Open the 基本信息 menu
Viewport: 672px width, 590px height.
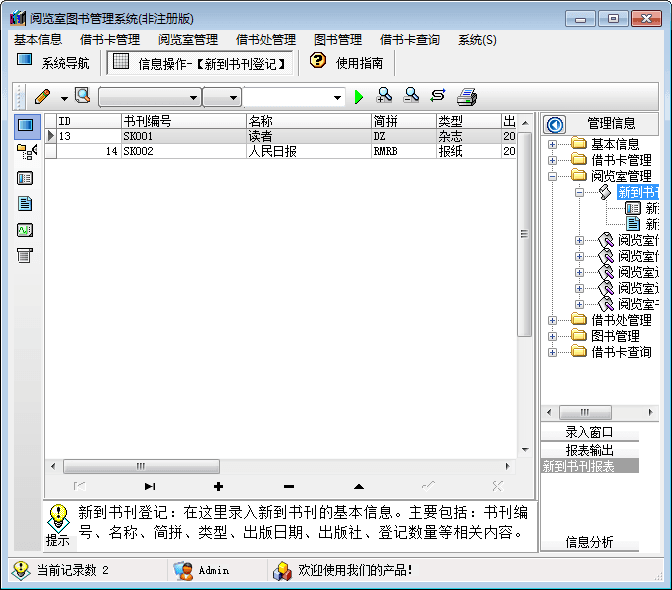[38, 39]
